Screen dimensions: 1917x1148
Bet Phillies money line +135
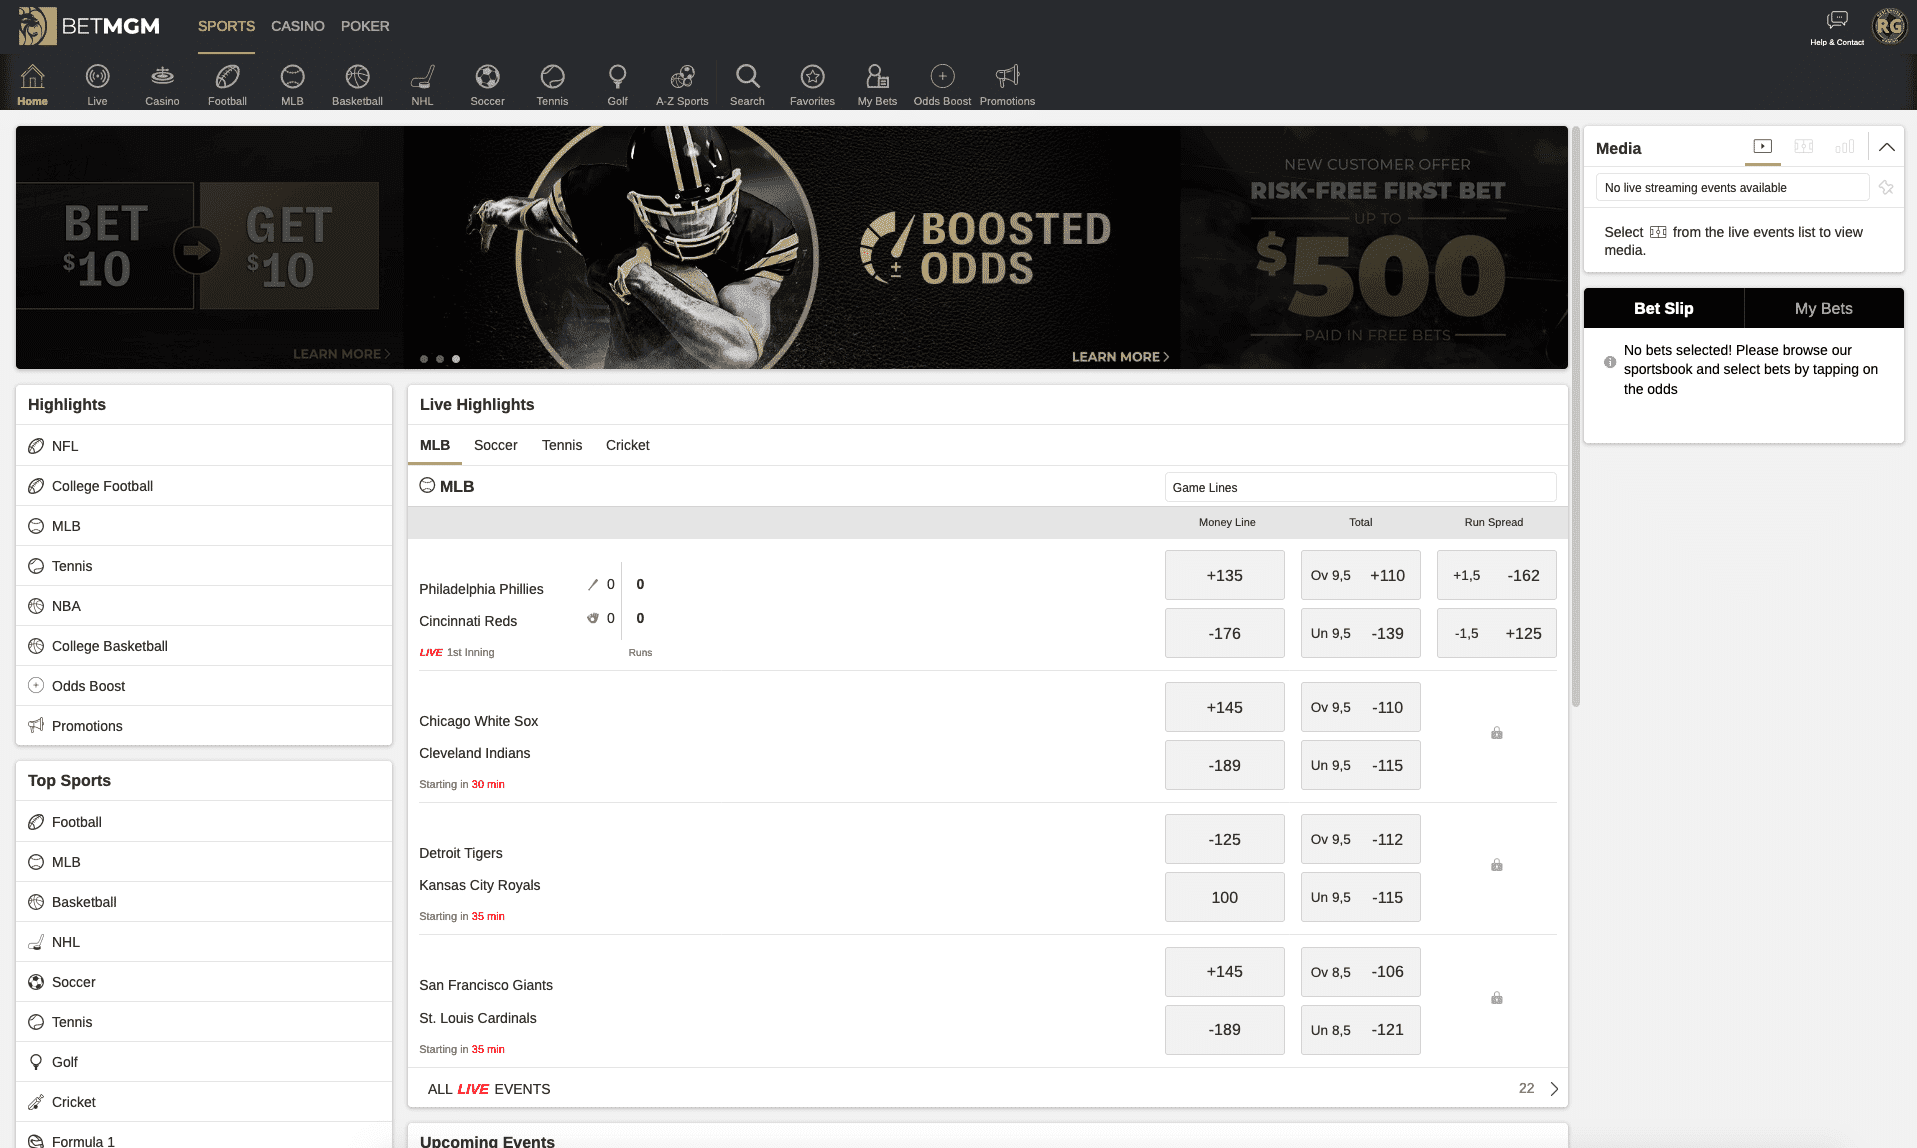coord(1225,575)
